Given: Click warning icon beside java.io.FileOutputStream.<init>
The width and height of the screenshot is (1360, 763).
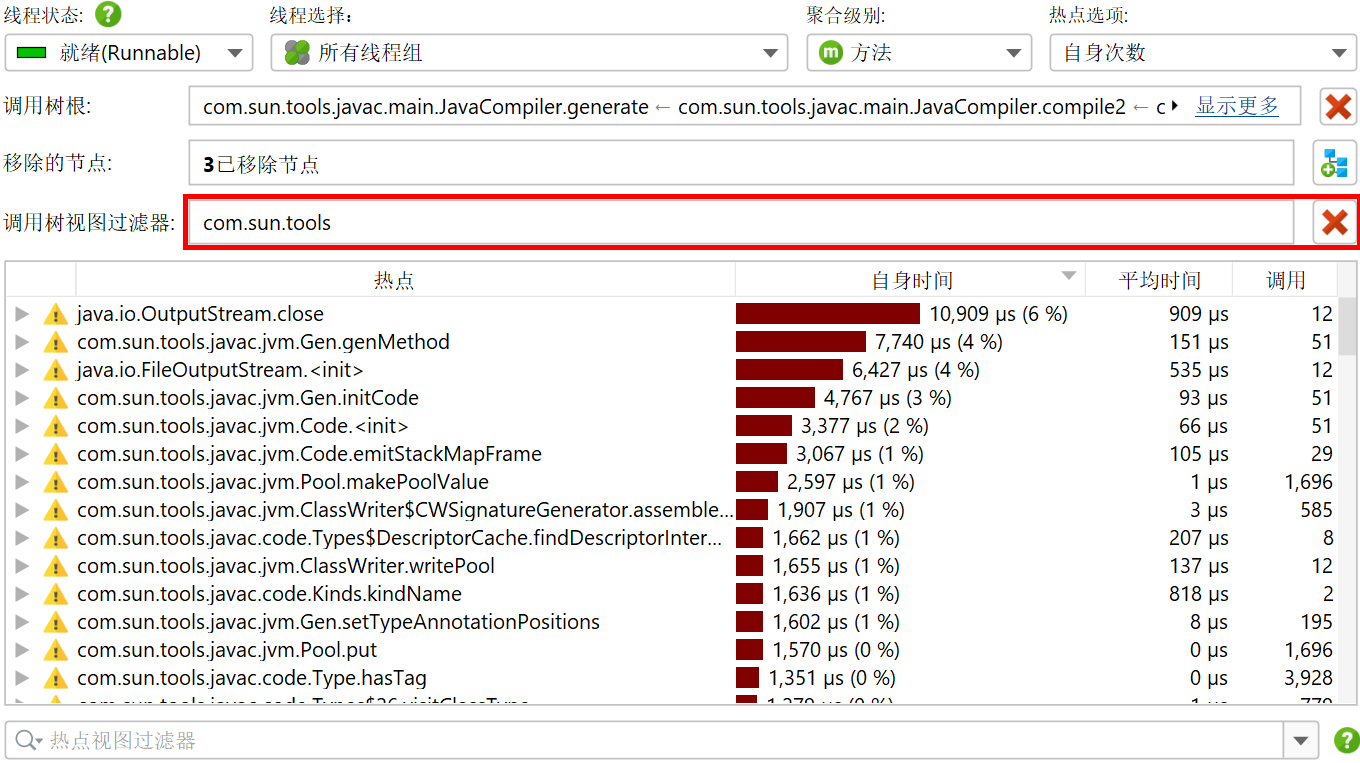Looking at the screenshot, I should coord(55,370).
